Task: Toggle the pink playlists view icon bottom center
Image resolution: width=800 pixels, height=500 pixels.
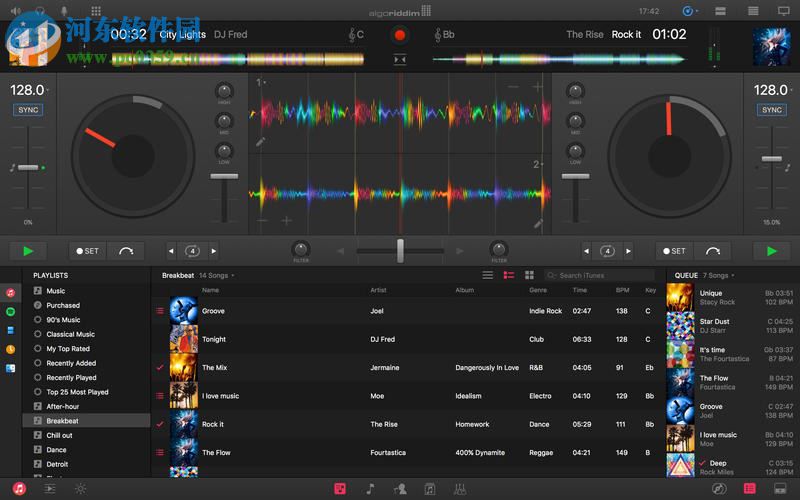Action: [340, 489]
